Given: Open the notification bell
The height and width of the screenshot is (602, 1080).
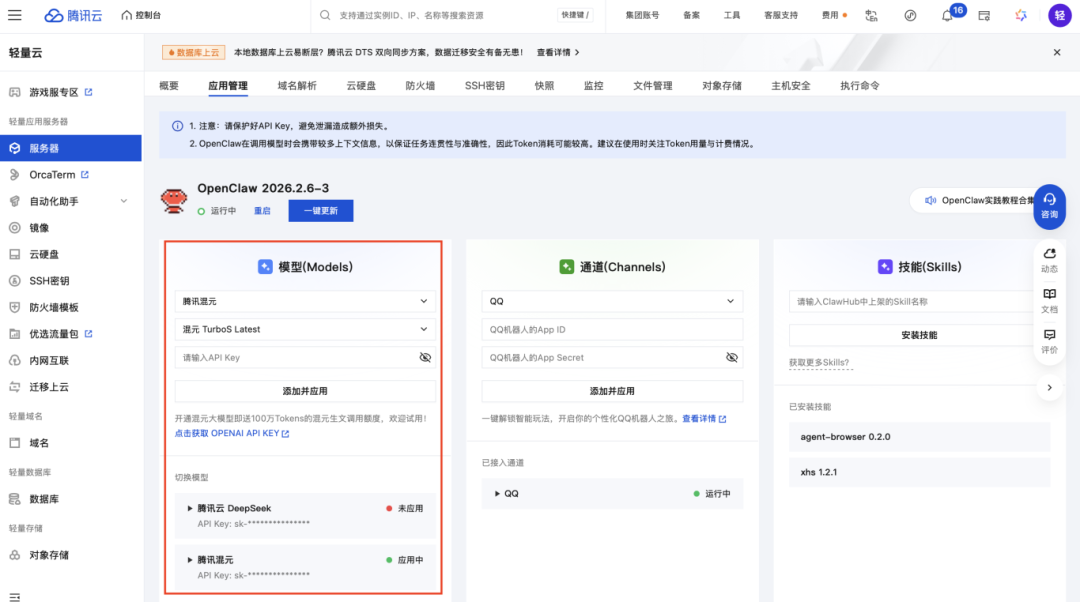Looking at the screenshot, I should tap(947, 15).
